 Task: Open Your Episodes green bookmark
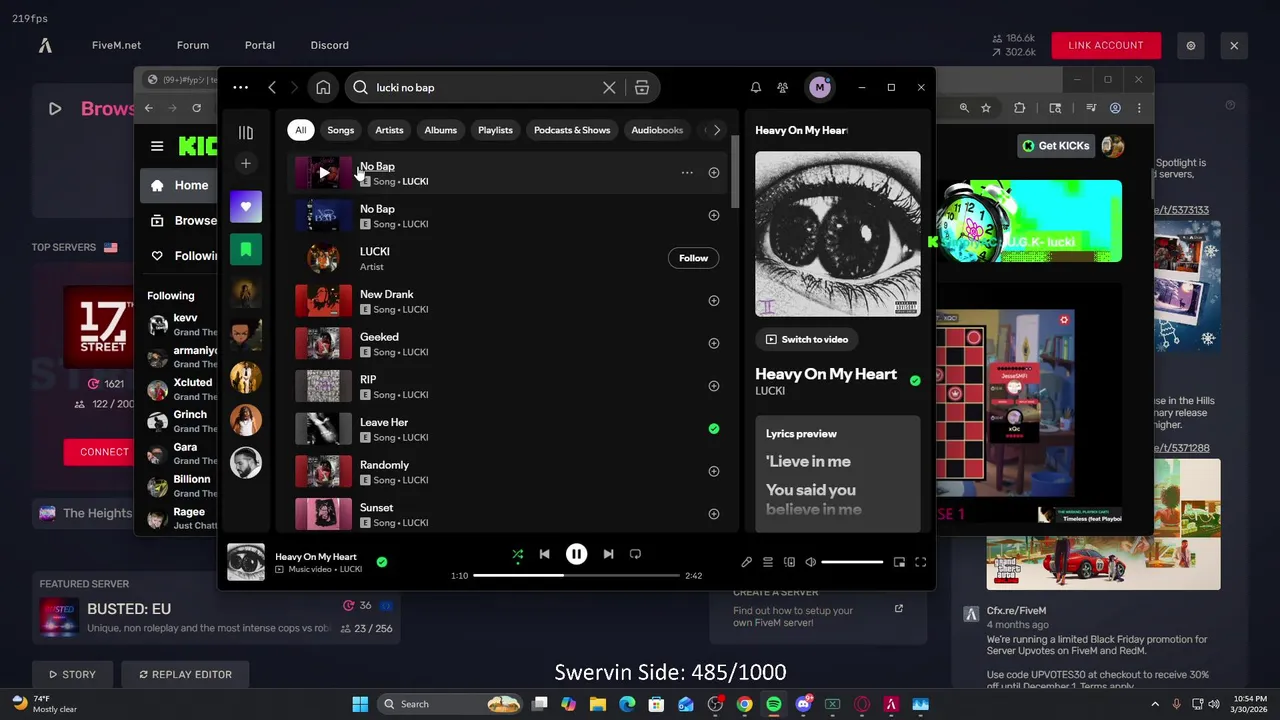click(x=246, y=249)
